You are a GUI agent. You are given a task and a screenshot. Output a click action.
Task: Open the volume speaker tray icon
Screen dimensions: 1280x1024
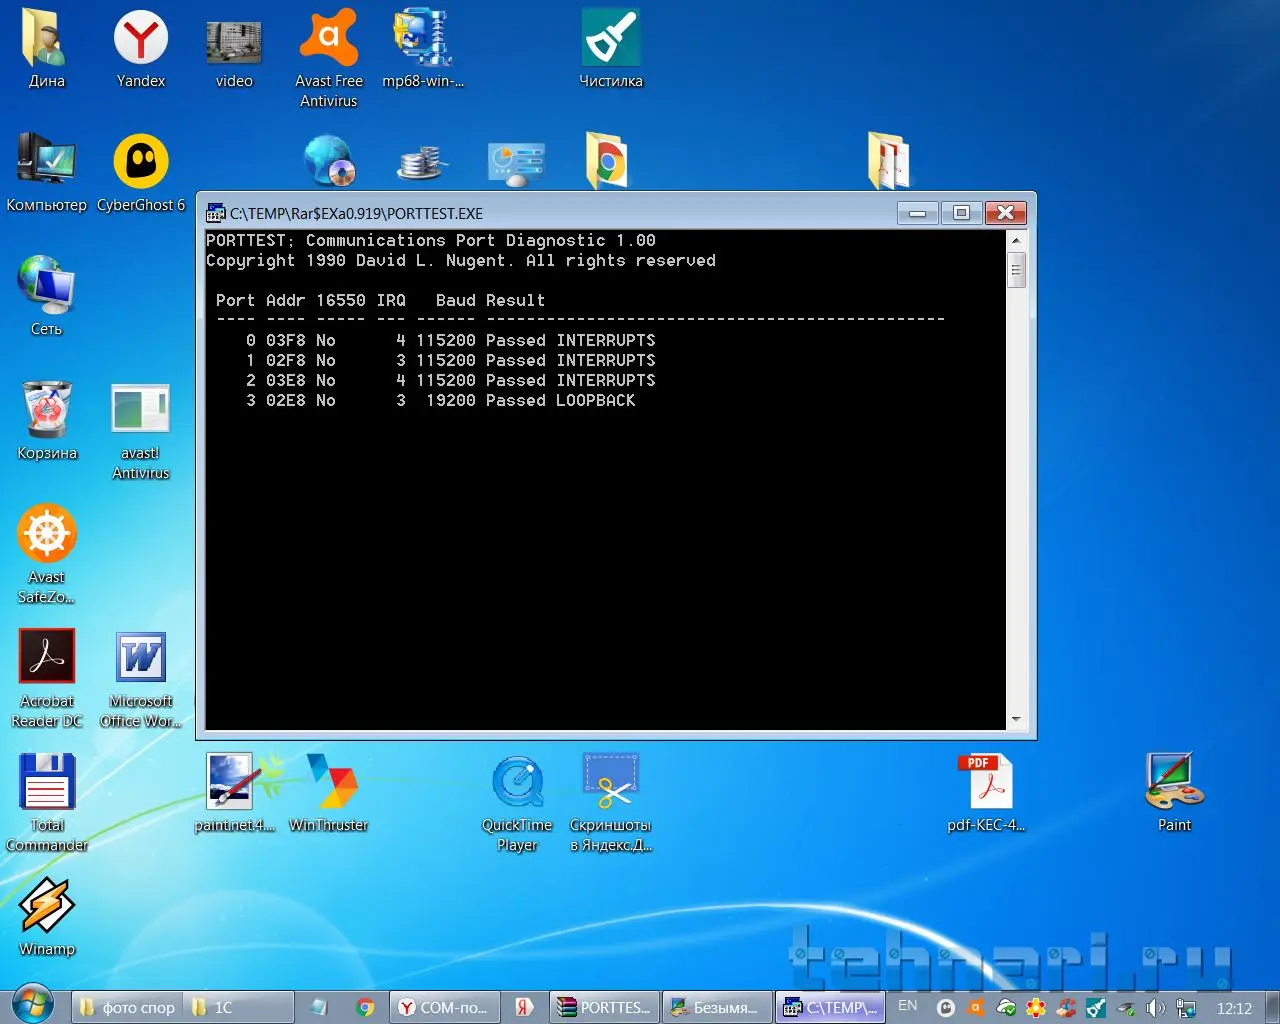(x=1155, y=1008)
